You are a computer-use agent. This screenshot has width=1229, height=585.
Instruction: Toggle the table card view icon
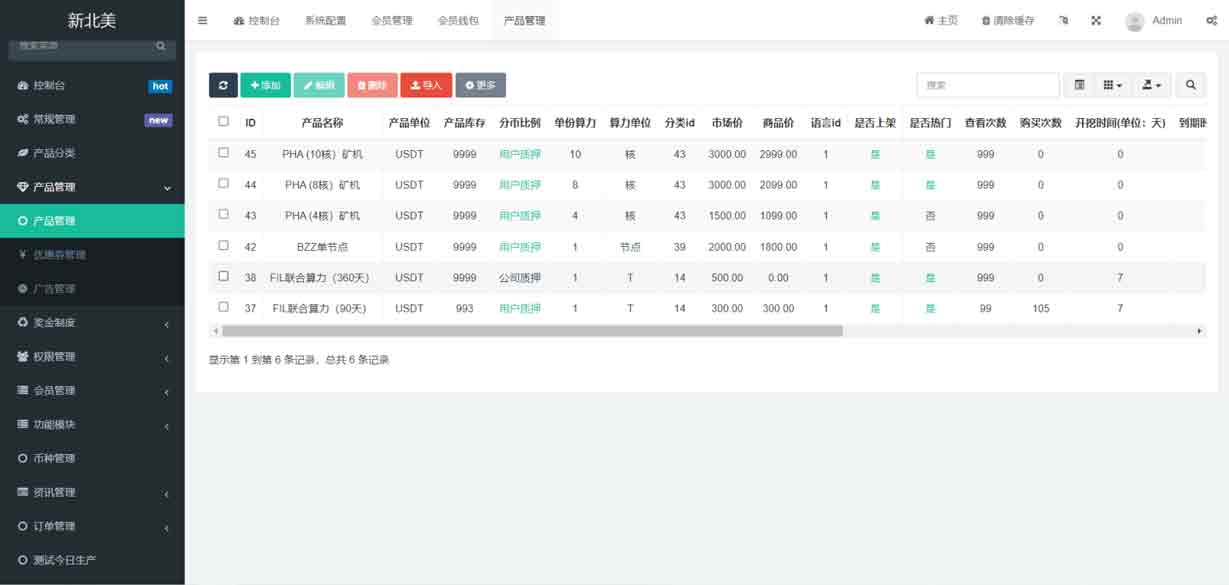click(1079, 85)
